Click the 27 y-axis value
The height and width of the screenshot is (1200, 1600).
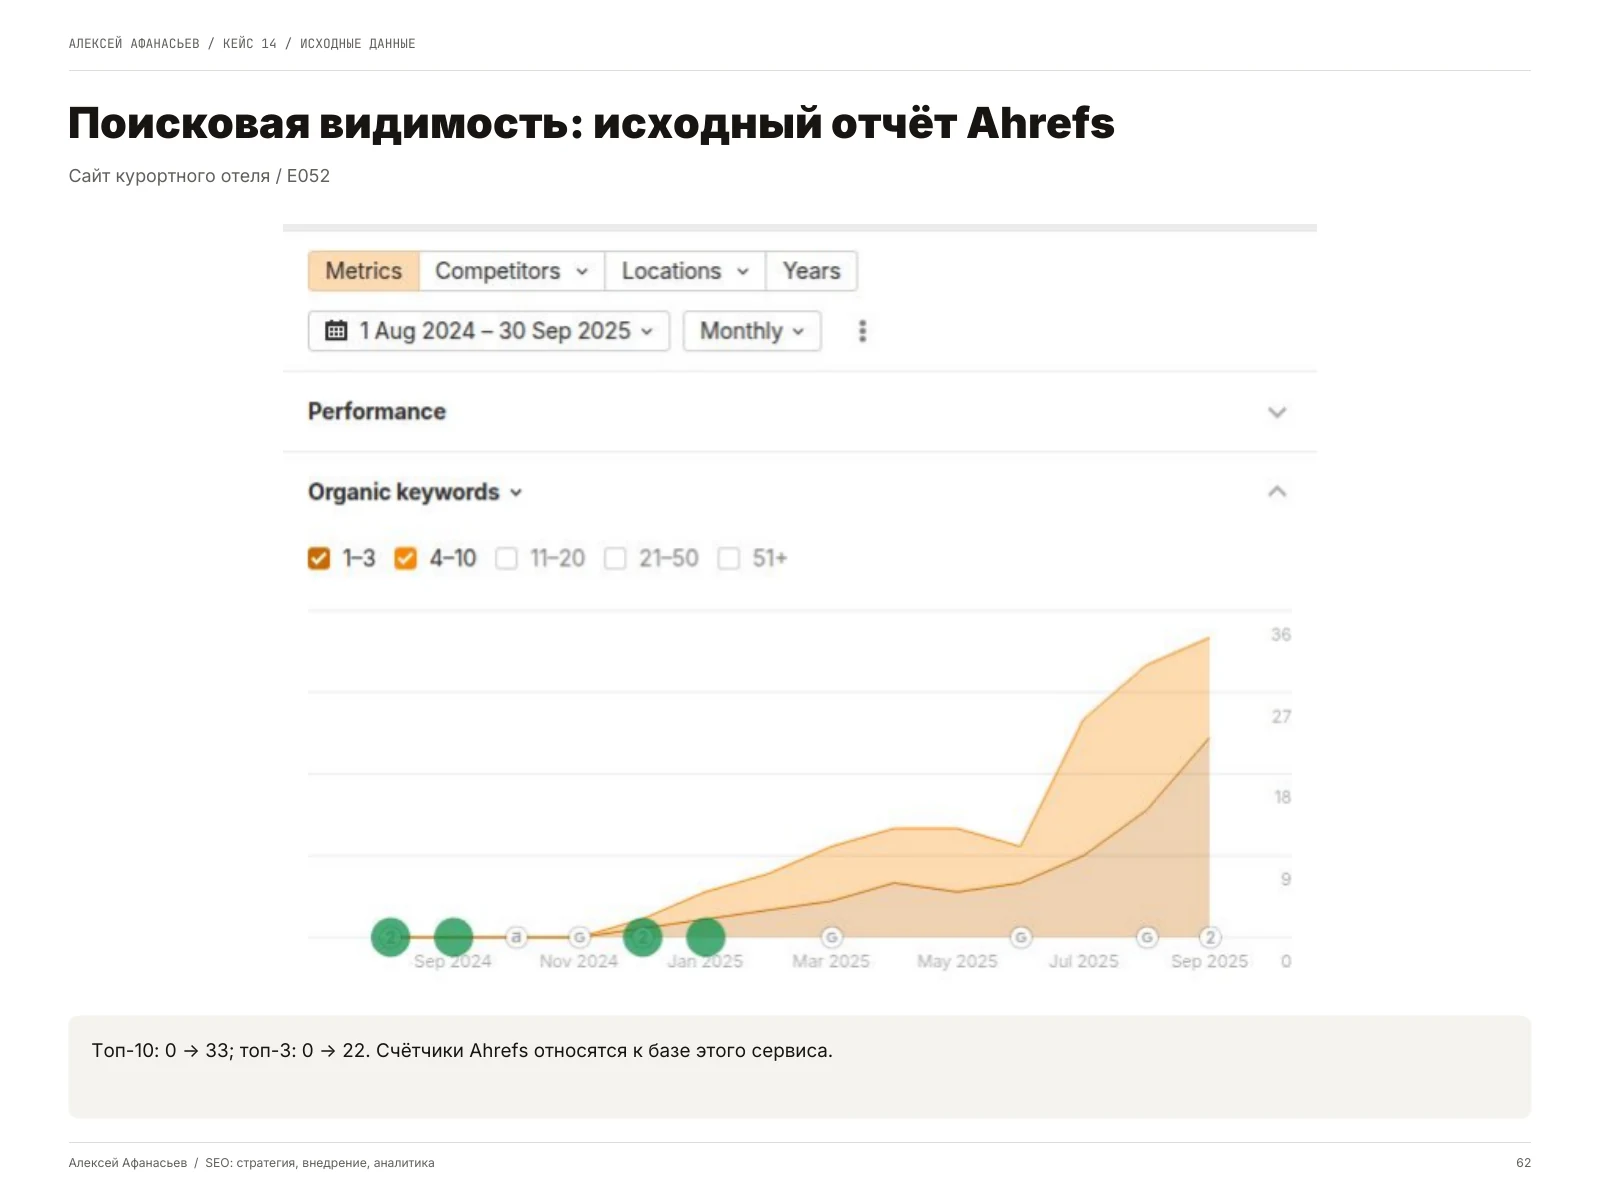click(1281, 717)
